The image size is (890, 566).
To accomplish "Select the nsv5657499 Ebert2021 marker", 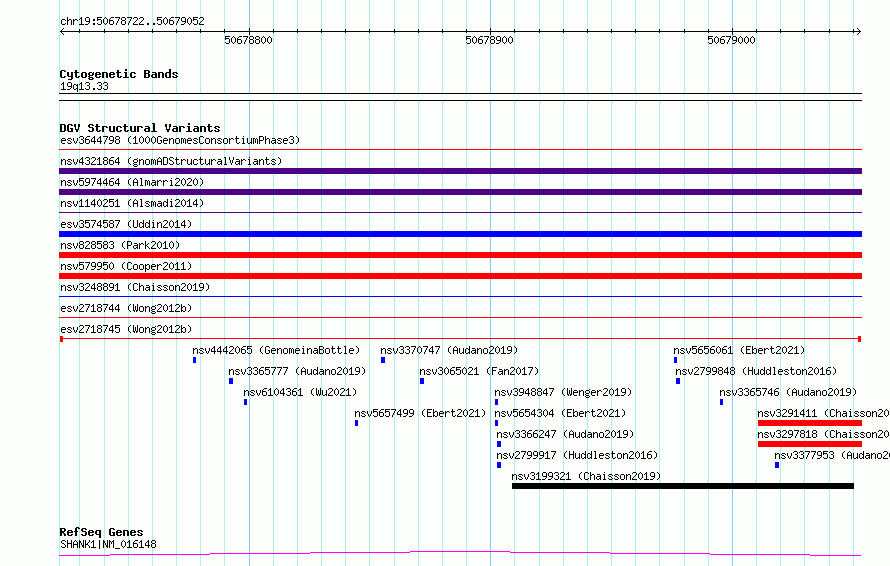I will [x=356, y=423].
